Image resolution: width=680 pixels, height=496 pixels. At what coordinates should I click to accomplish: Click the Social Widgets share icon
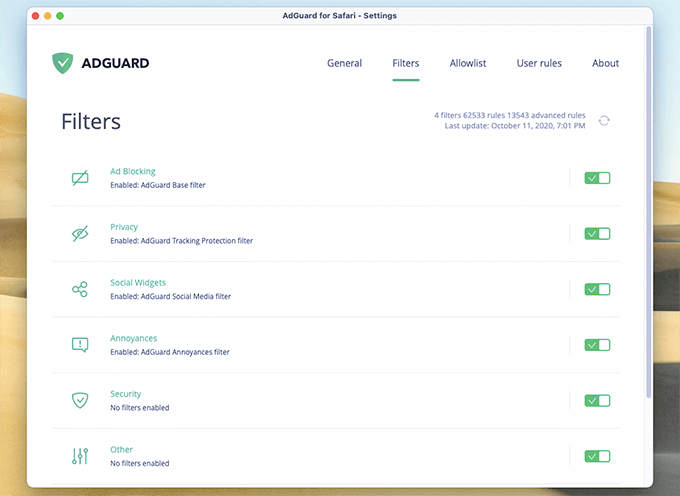80,289
